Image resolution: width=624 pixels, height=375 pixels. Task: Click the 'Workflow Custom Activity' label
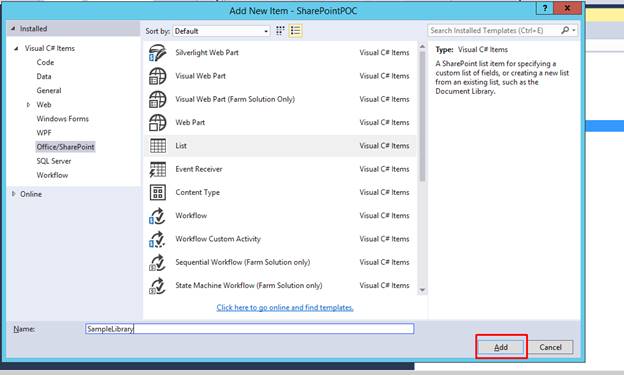(218, 239)
